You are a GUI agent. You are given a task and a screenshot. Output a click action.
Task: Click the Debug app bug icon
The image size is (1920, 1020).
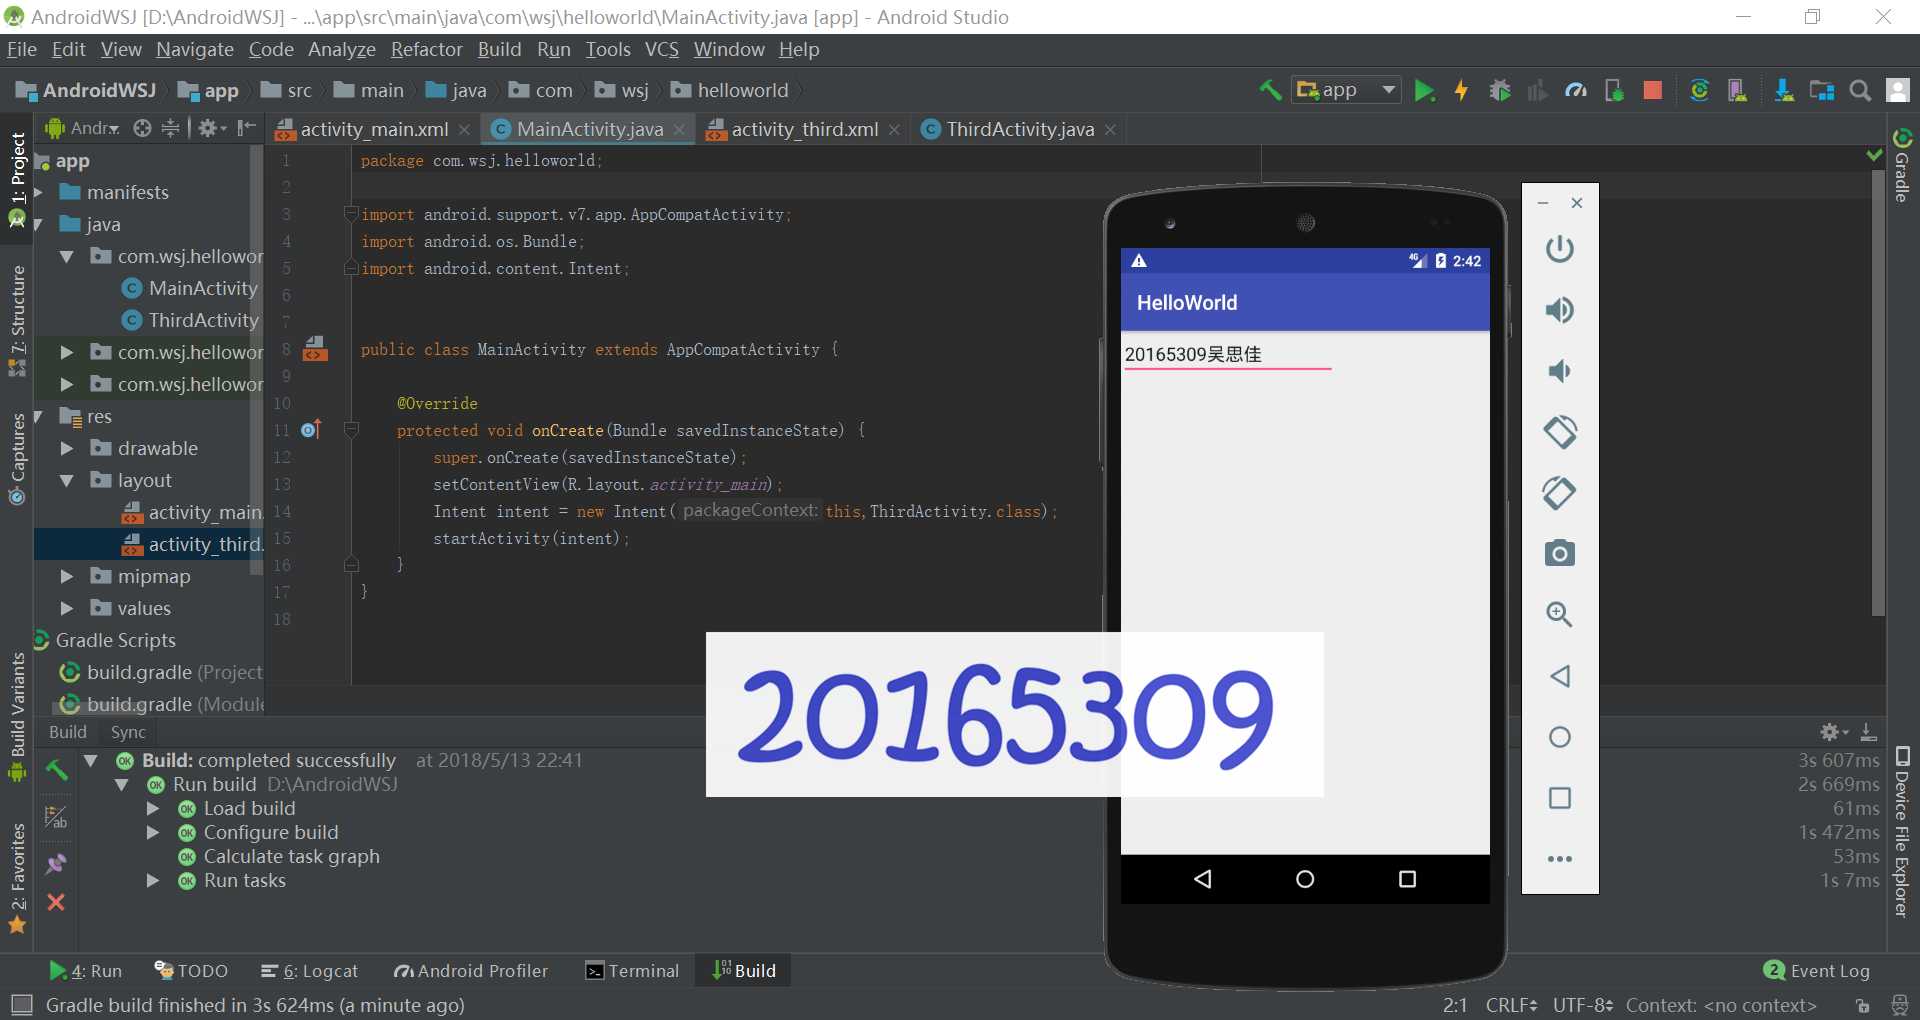(1499, 91)
